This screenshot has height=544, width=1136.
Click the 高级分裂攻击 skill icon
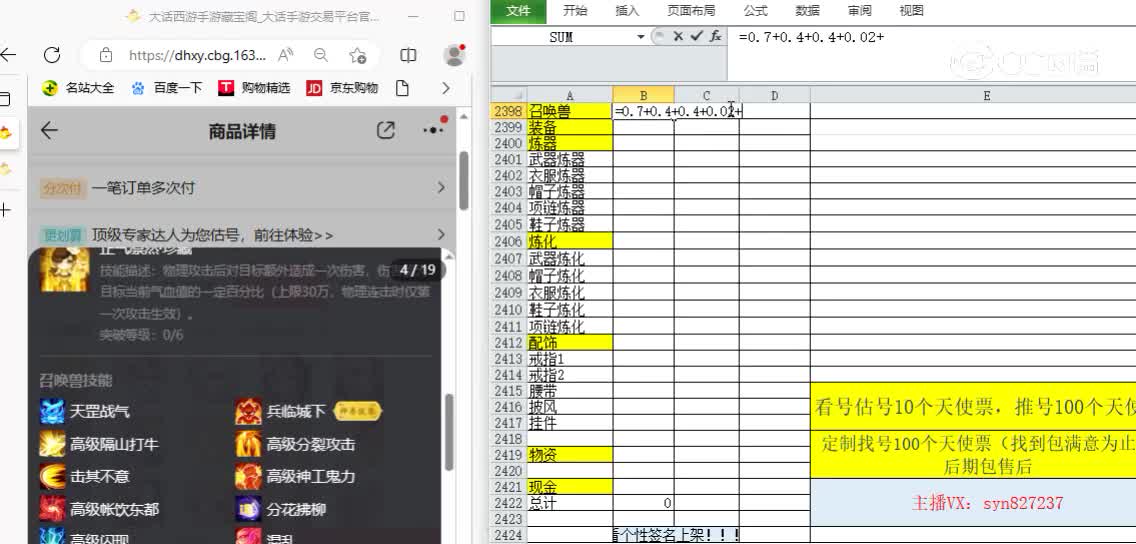pos(248,444)
